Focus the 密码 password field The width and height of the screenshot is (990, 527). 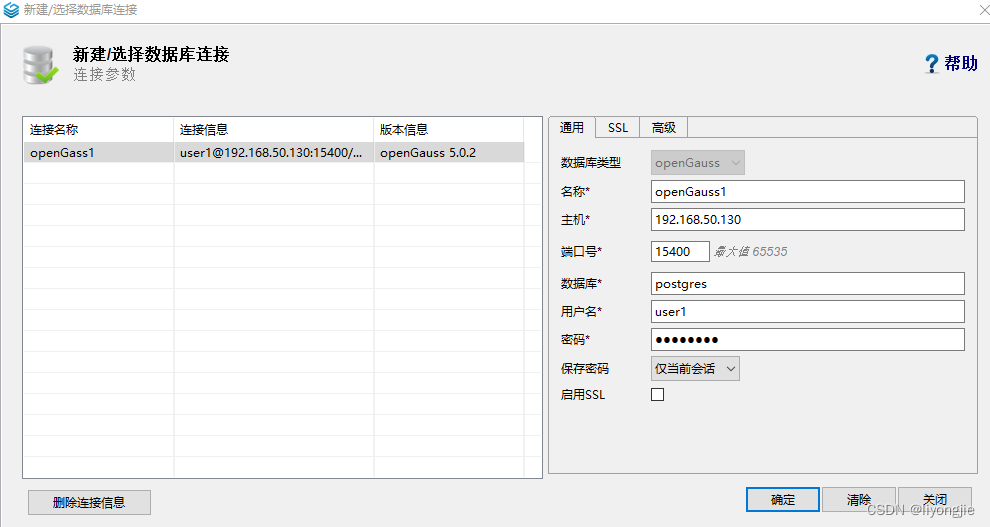point(808,340)
